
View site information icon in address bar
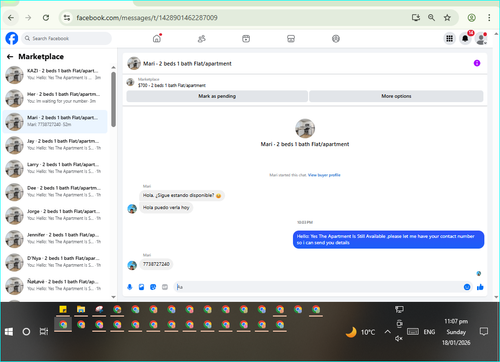[67, 18]
